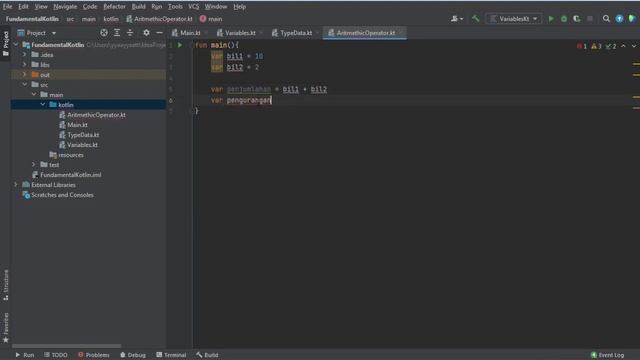Viewport: 640px width, 360px height.
Task: Click the IDE update icon
Action: pyautogui.click(x=619, y=19)
